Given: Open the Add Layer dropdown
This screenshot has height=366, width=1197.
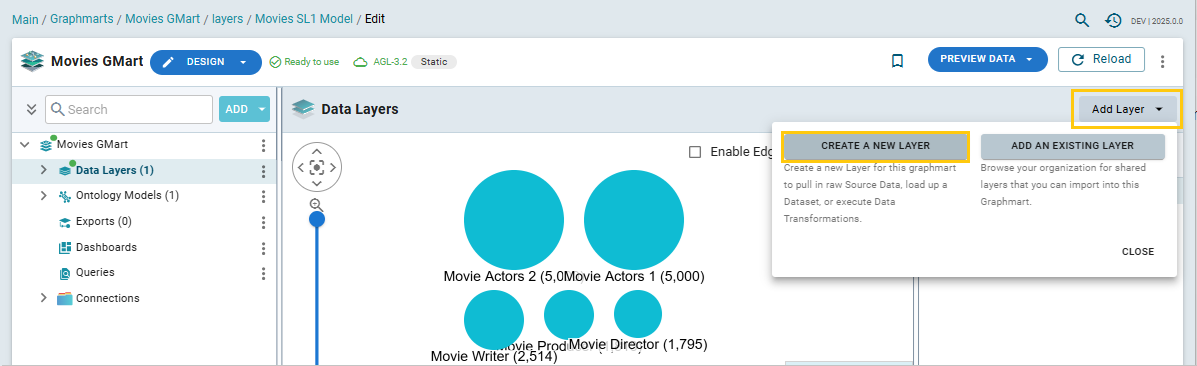Looking at the screenshot, I should (1127, 109).
